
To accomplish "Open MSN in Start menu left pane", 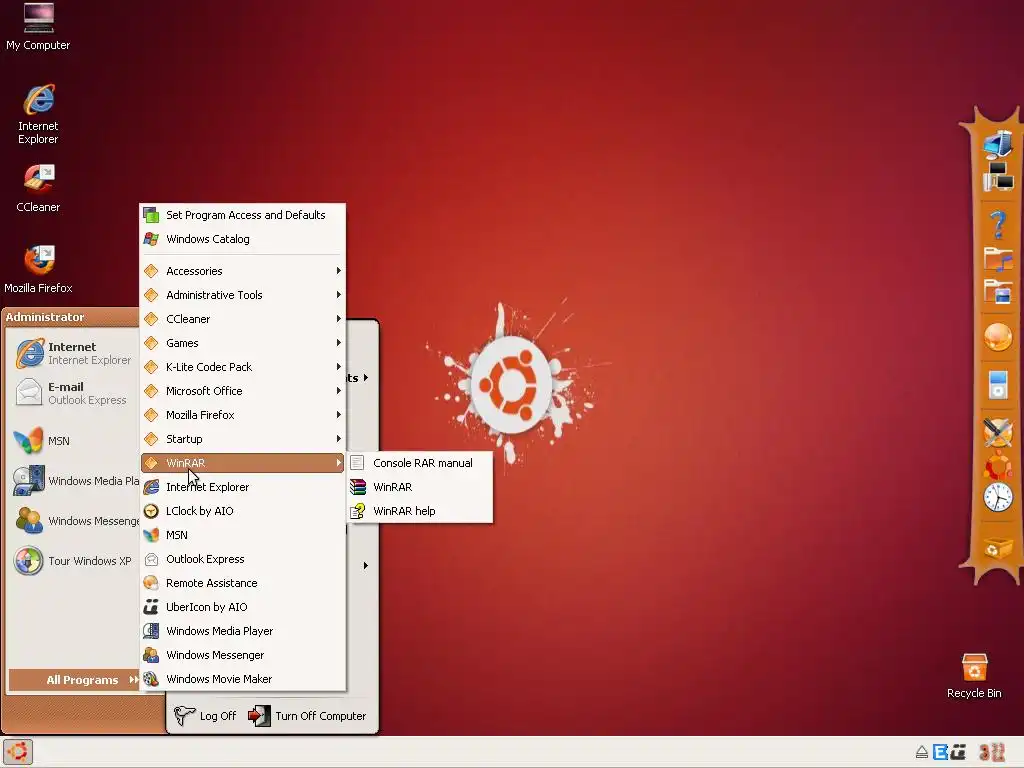I will (73, 441).
